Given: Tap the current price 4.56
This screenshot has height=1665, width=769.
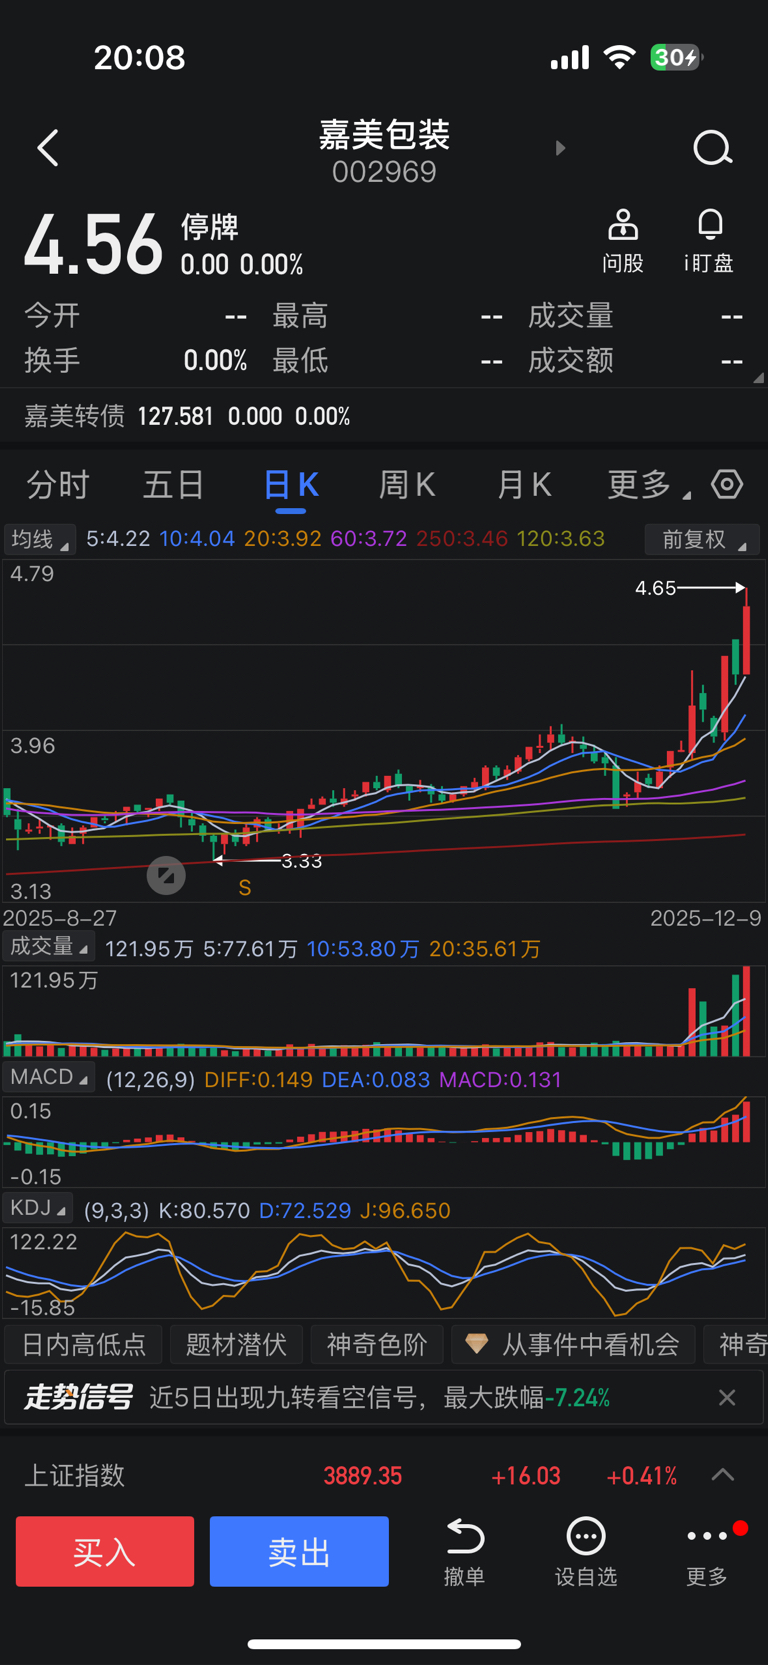Looking at the screenshot, I should tap(93, 245).
